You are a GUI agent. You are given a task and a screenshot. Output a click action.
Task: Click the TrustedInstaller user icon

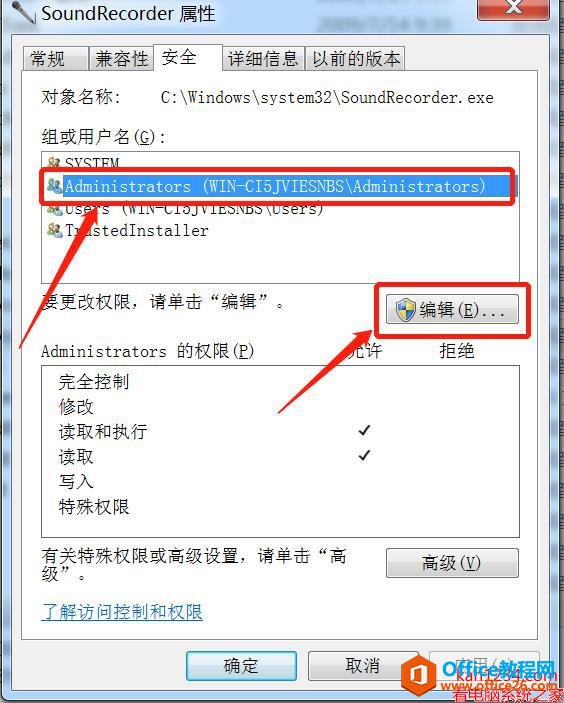[x=55, y=230]
